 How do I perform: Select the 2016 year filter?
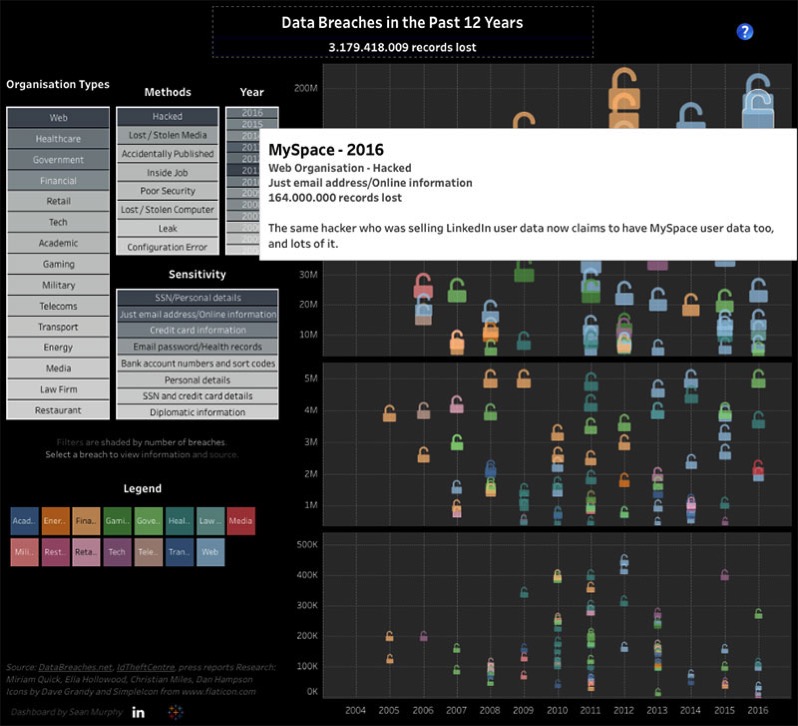[x=252, y=112]
